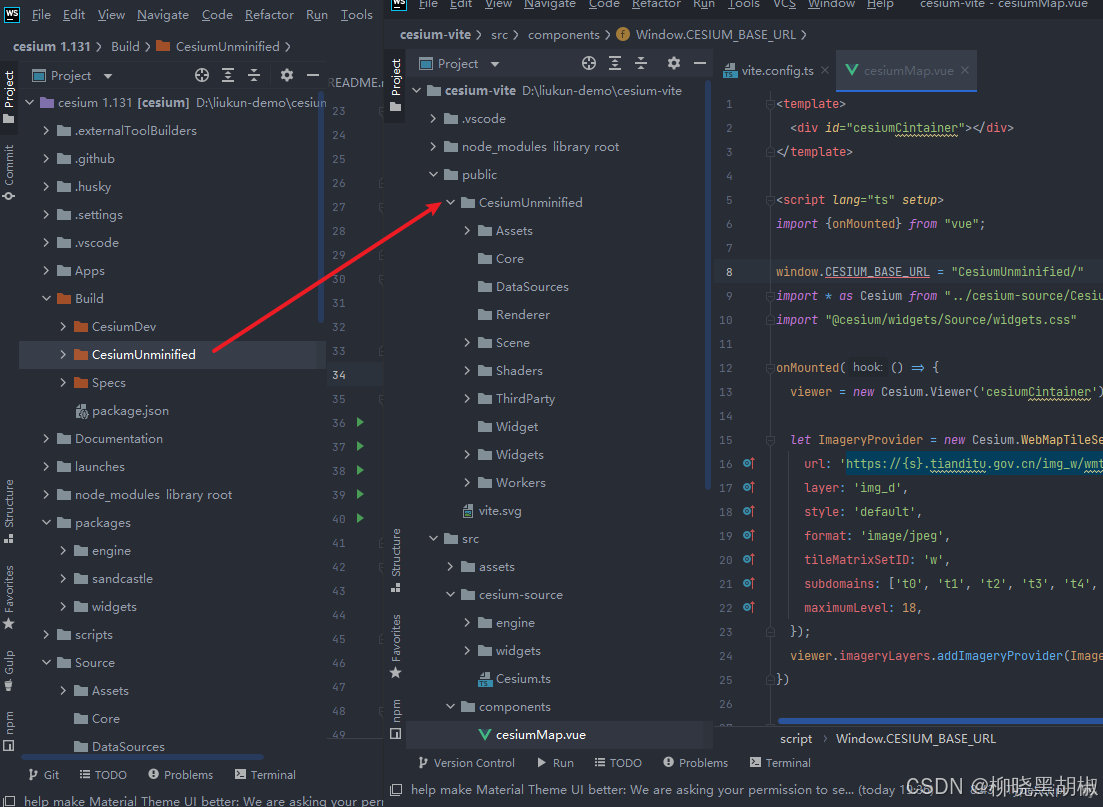Click script breadcrumb below code editor

pyautogui.click(x=796, y=739)
